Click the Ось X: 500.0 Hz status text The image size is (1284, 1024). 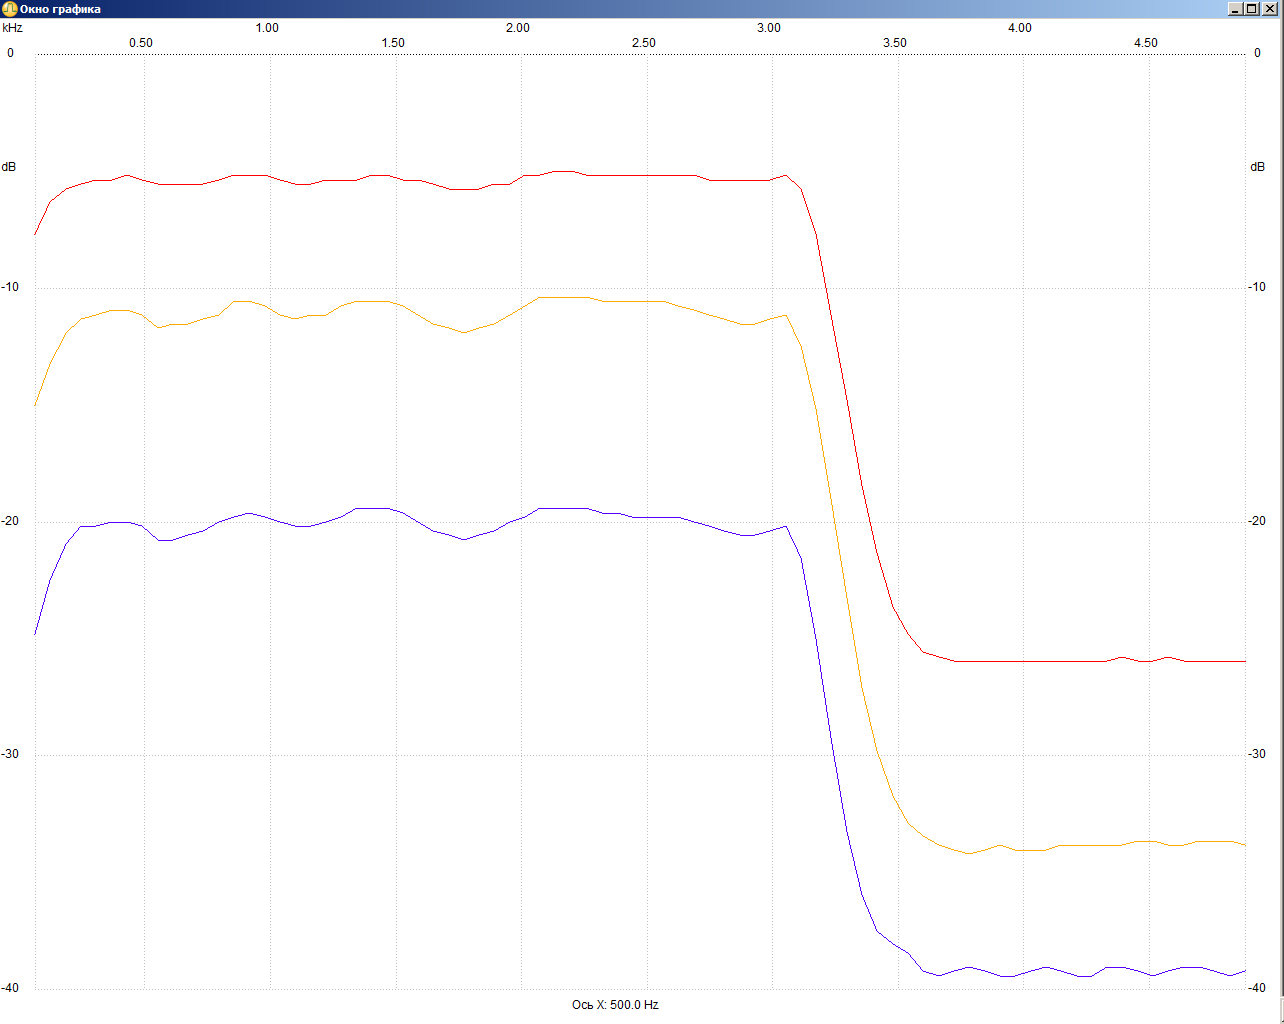(615, 1005)
